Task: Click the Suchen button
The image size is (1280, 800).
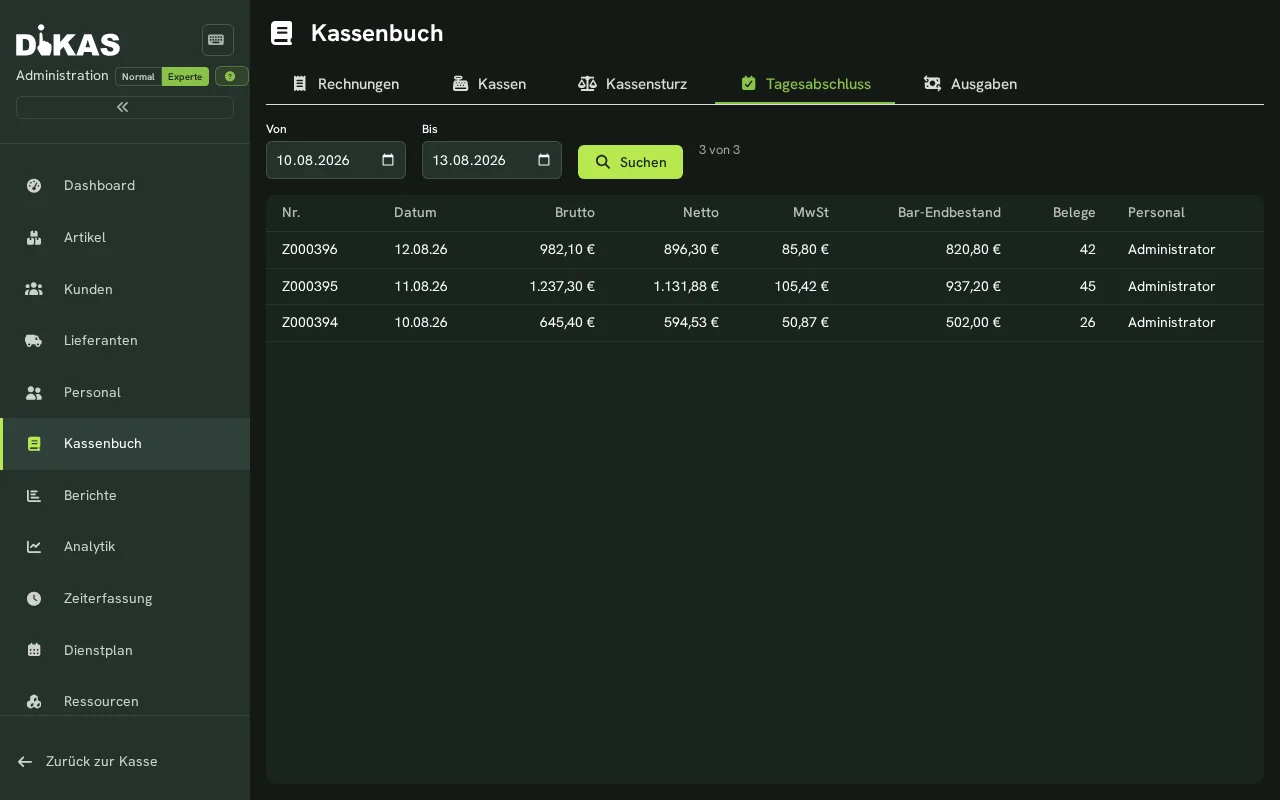Action: tap(630, 162)
